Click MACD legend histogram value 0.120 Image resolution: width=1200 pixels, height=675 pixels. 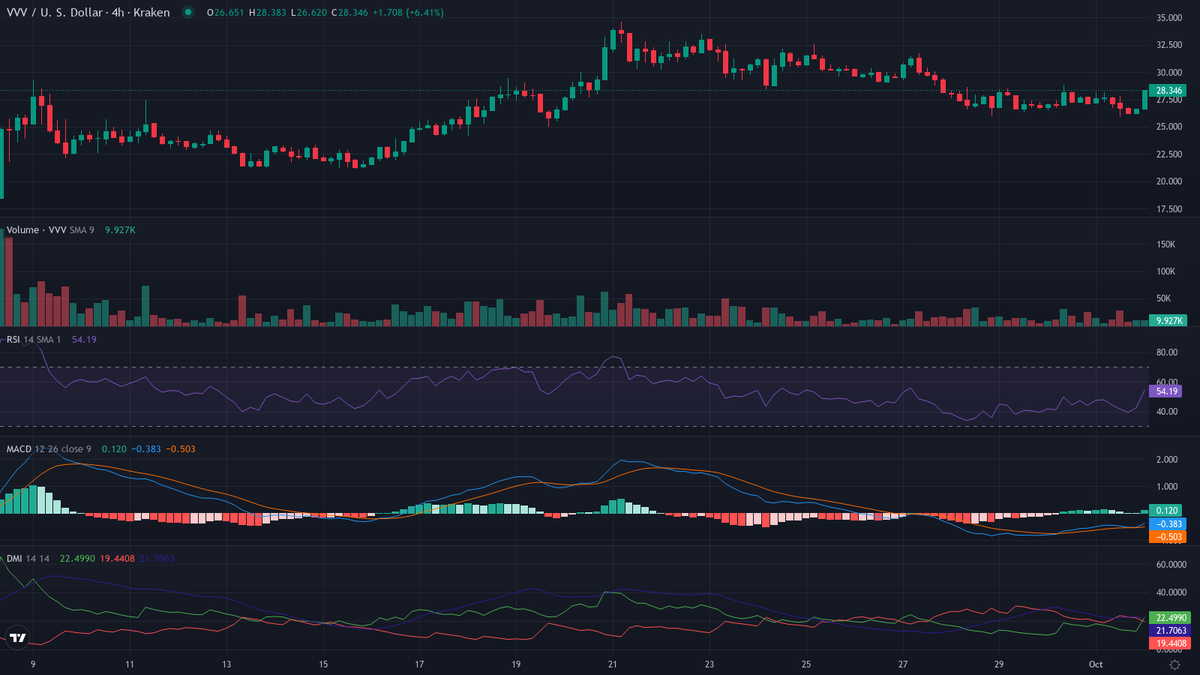[113, 449]
